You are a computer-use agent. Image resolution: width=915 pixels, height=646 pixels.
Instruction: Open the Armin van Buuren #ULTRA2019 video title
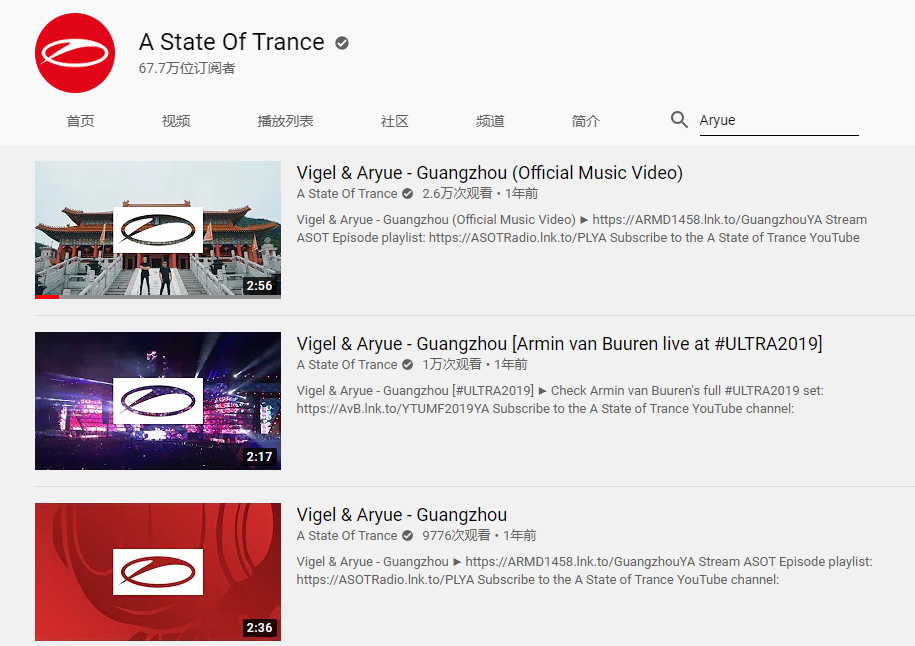pos(559,344)
